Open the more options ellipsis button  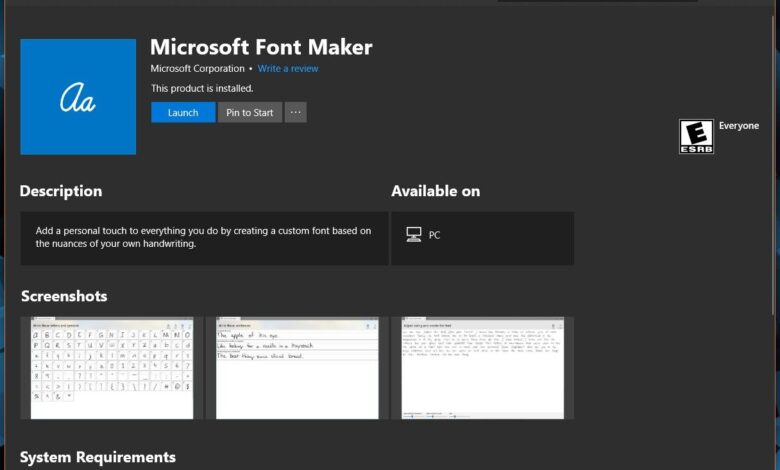click(x=295, y=112)
